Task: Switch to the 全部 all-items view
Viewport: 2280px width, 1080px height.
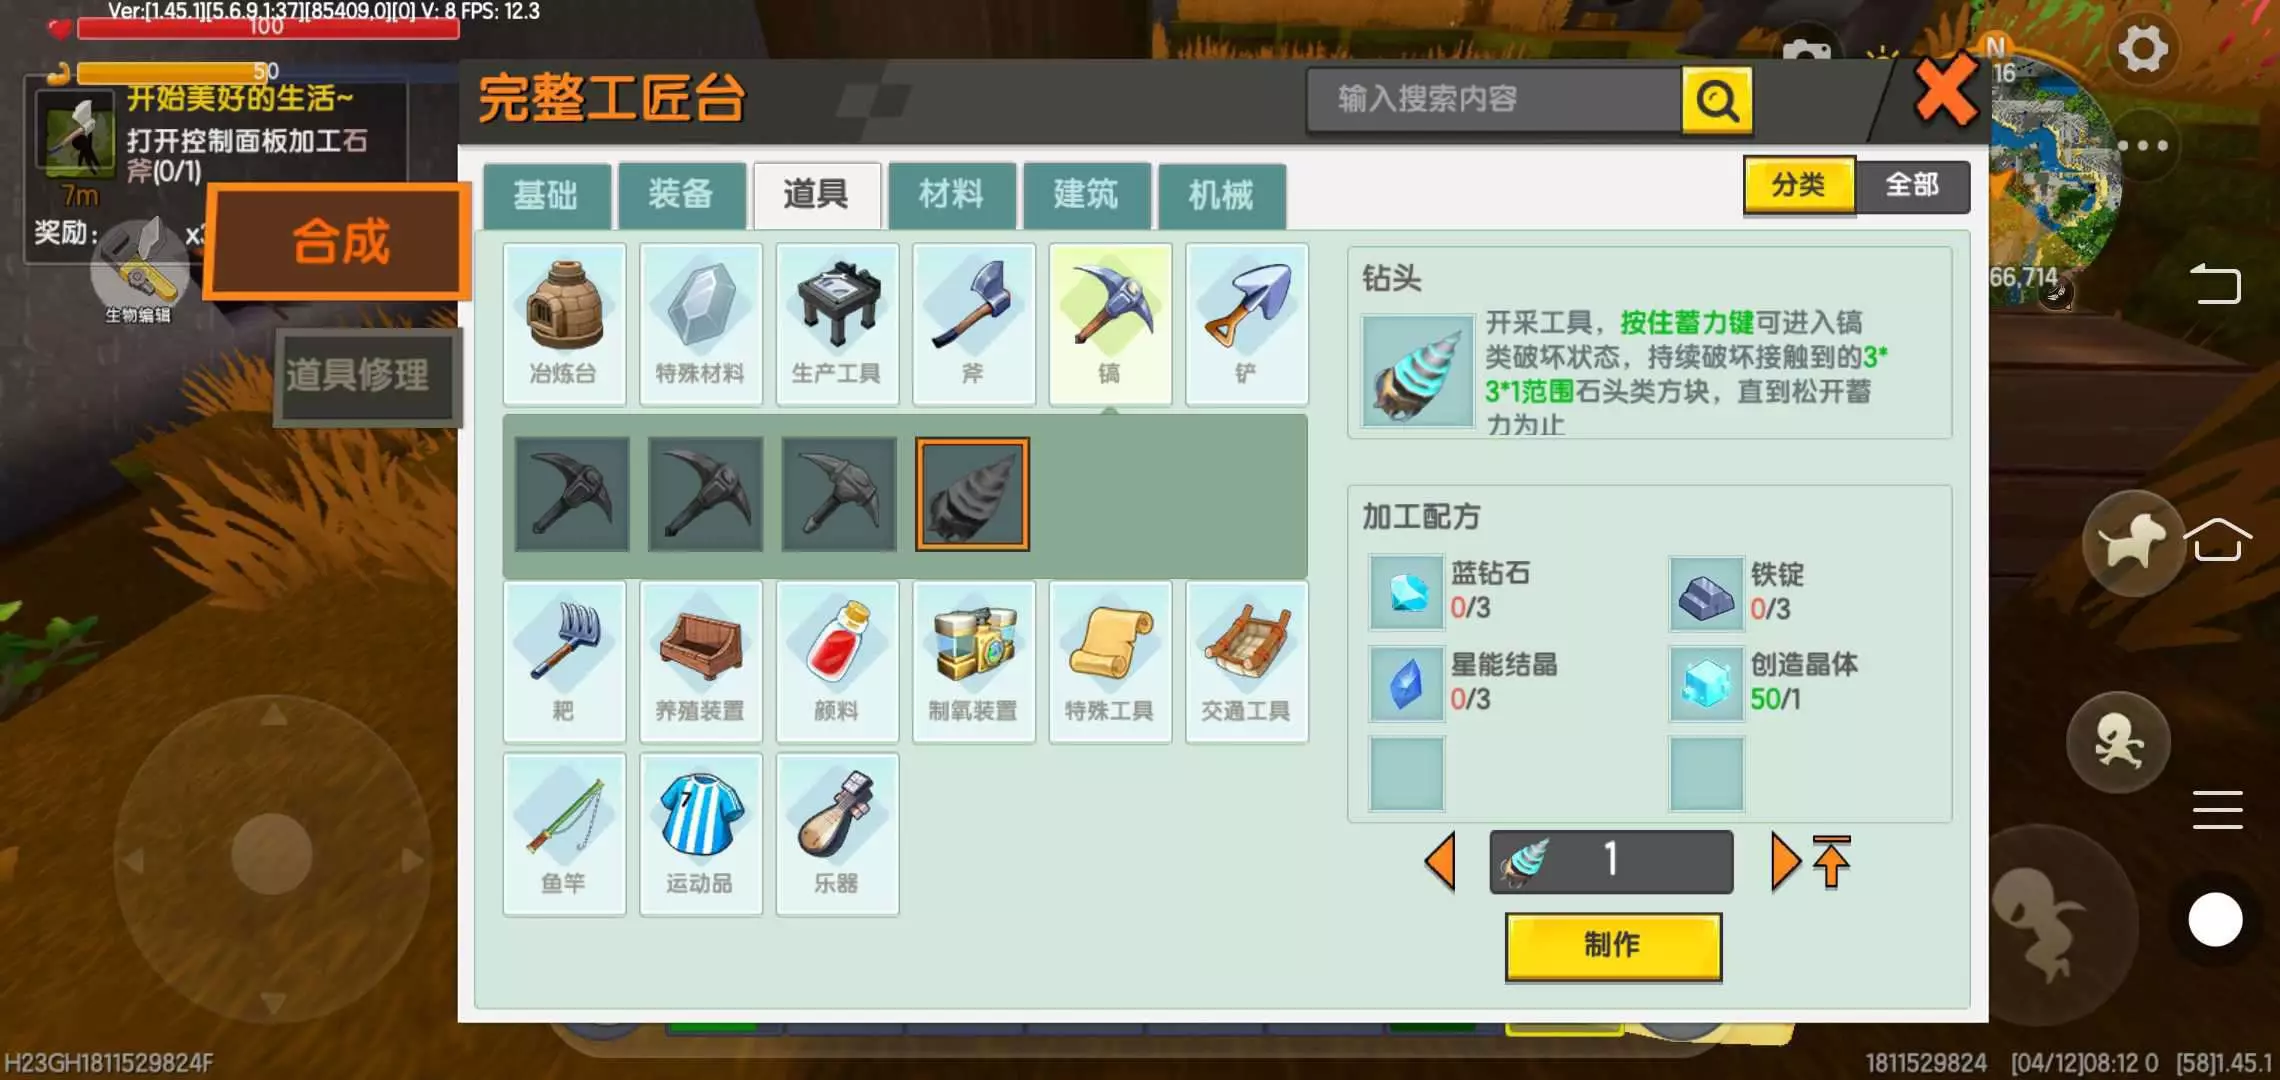Action: 1912,185
